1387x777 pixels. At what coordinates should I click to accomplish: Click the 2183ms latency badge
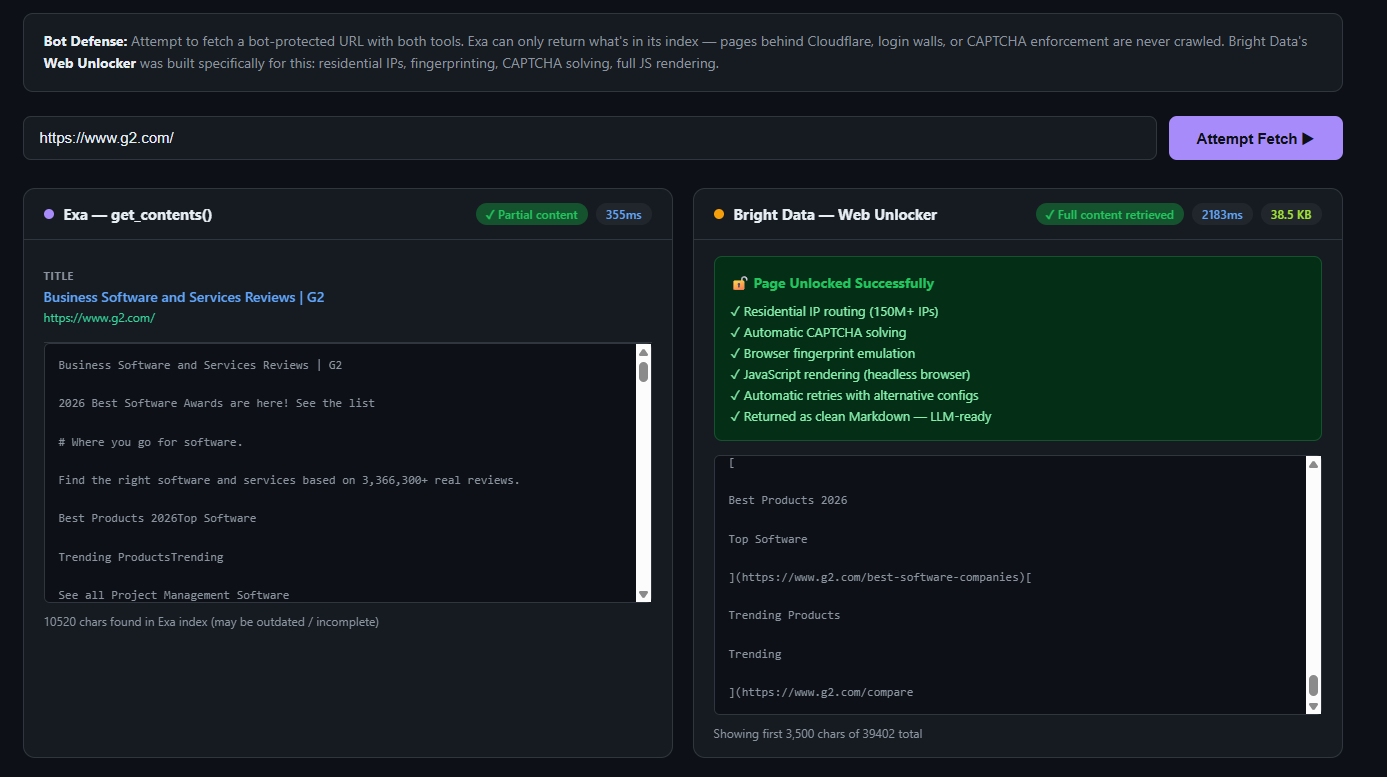[1221, 214]
